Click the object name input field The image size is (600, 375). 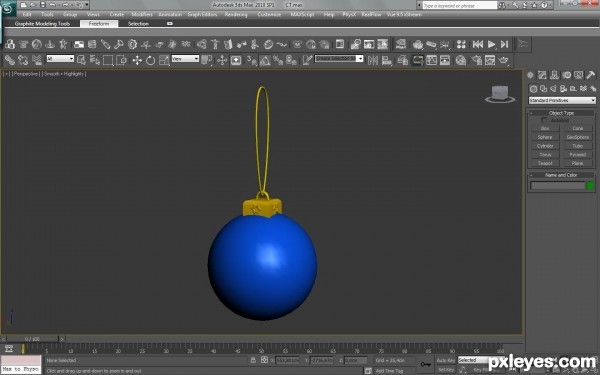coord(558,186)
